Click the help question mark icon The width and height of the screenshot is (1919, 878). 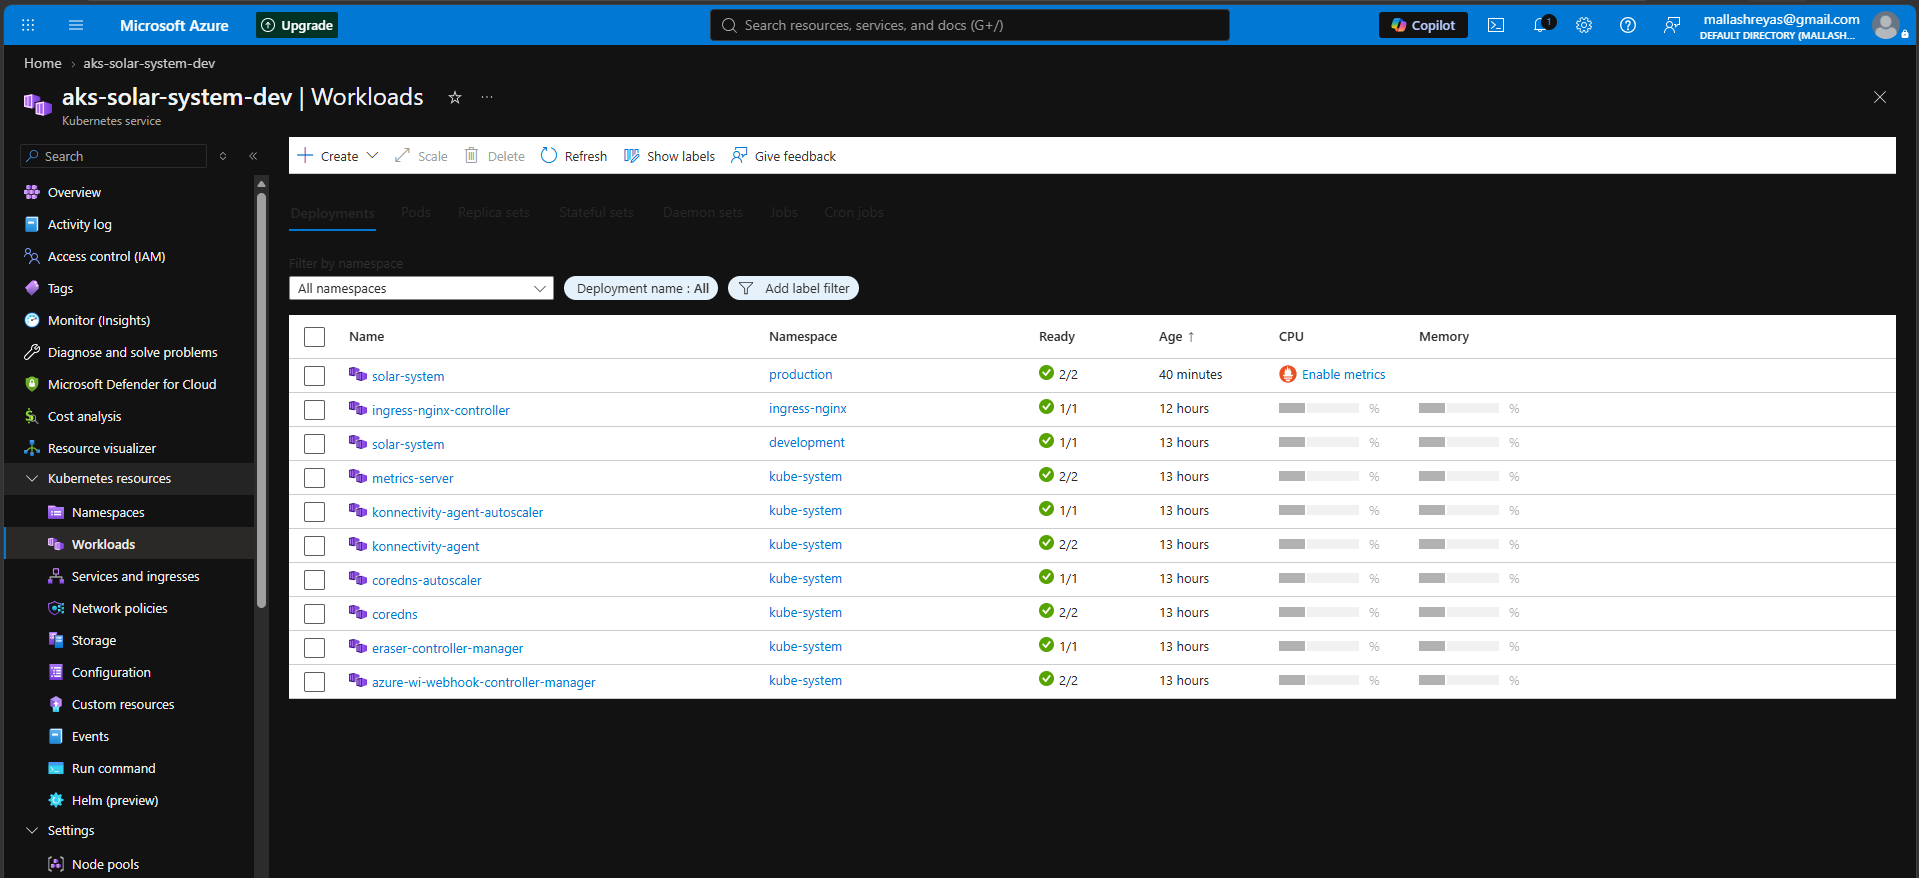click(1628, 25)
